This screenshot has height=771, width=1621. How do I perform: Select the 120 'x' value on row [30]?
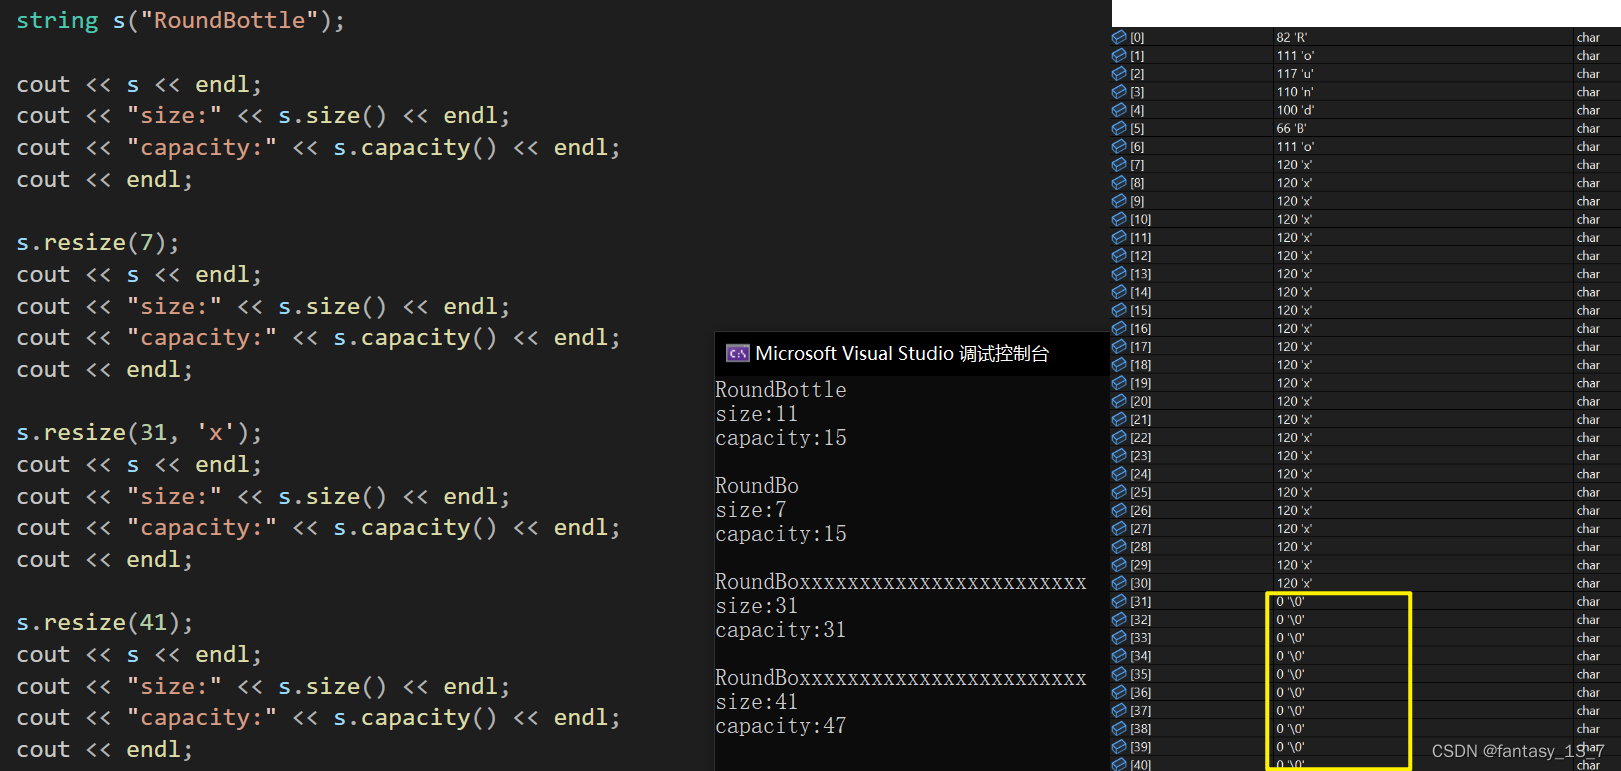[x=1294, y=583]
